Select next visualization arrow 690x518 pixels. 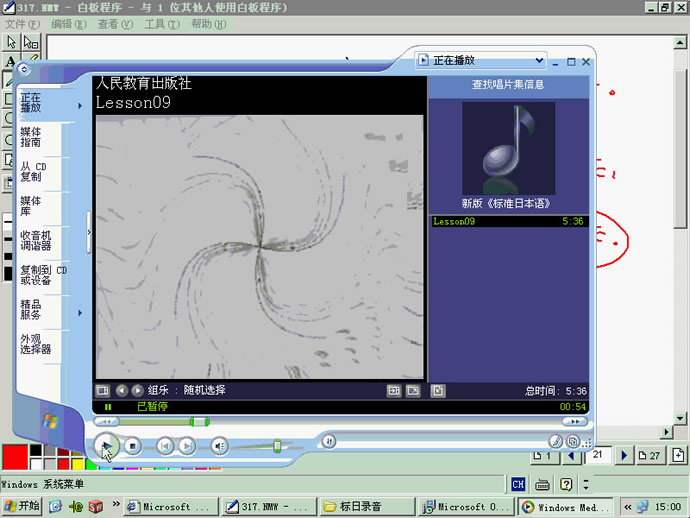(138, 390)
